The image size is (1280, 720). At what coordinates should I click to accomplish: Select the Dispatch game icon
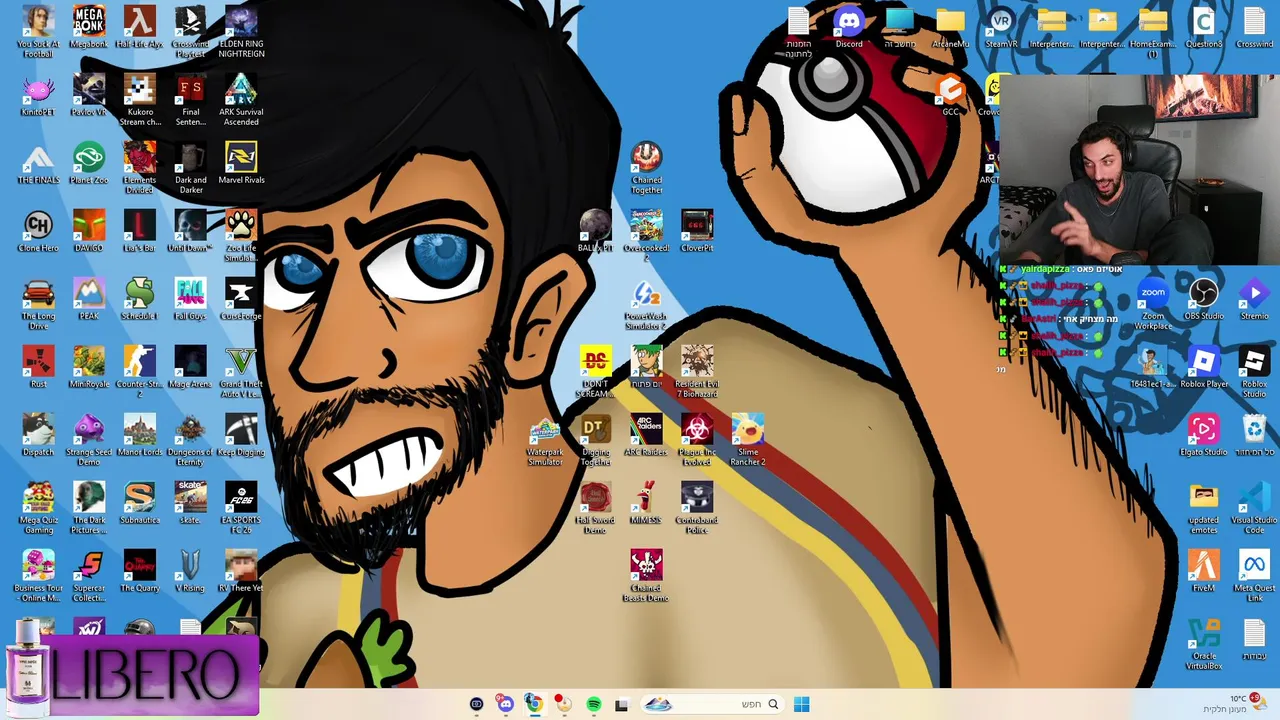(38, 435)
